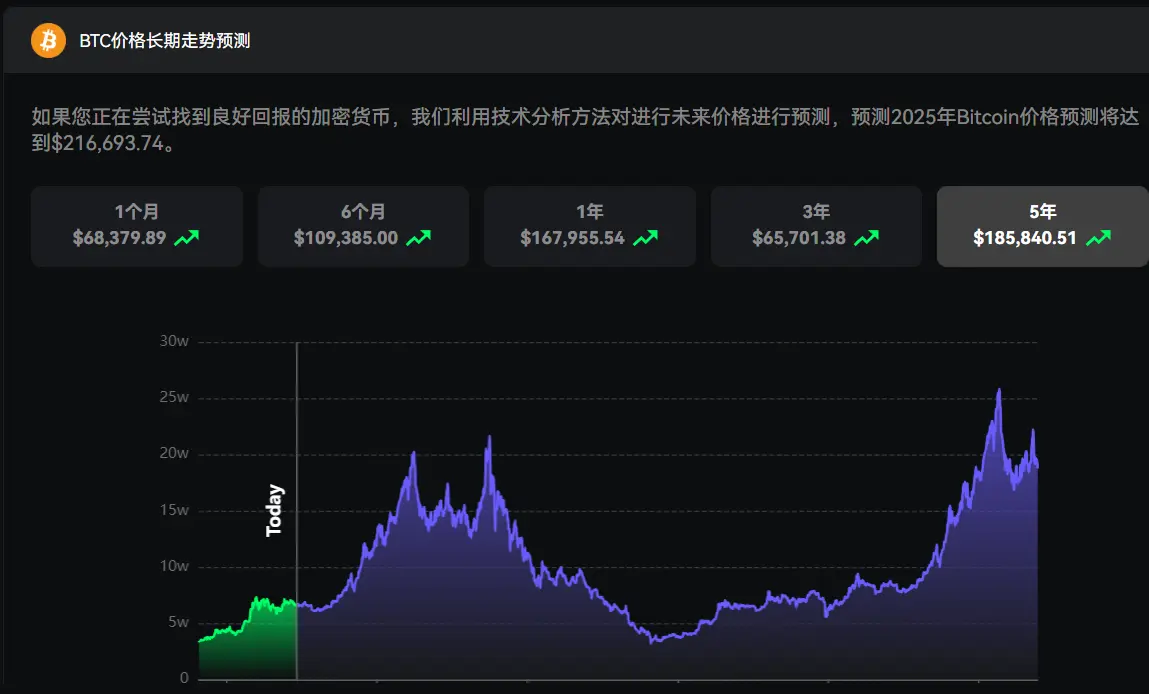Viewport: 1149px width, 694px height.
Task: Click the 30w y-axis label
Action: point(174,341)
